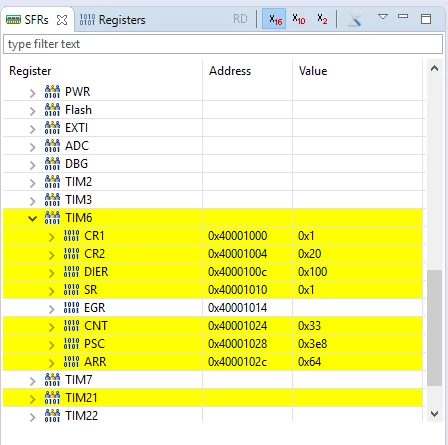Viewport: 448px width, 445px height.
Task: Expand the TIM22 peripheral node
Action: (32, 417)
